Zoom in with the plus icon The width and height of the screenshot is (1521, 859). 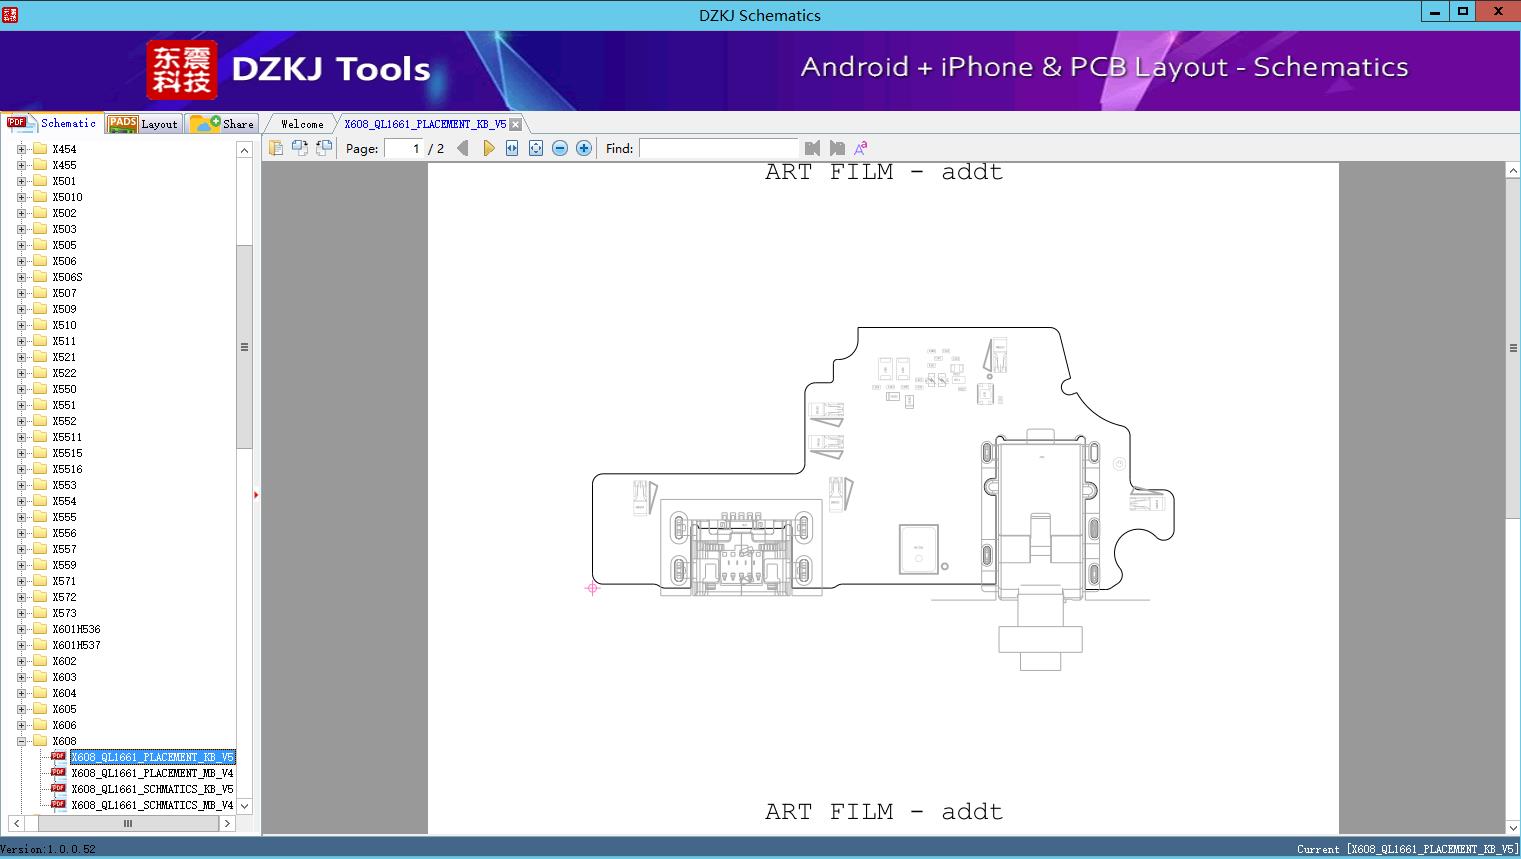tap(584, 148)
